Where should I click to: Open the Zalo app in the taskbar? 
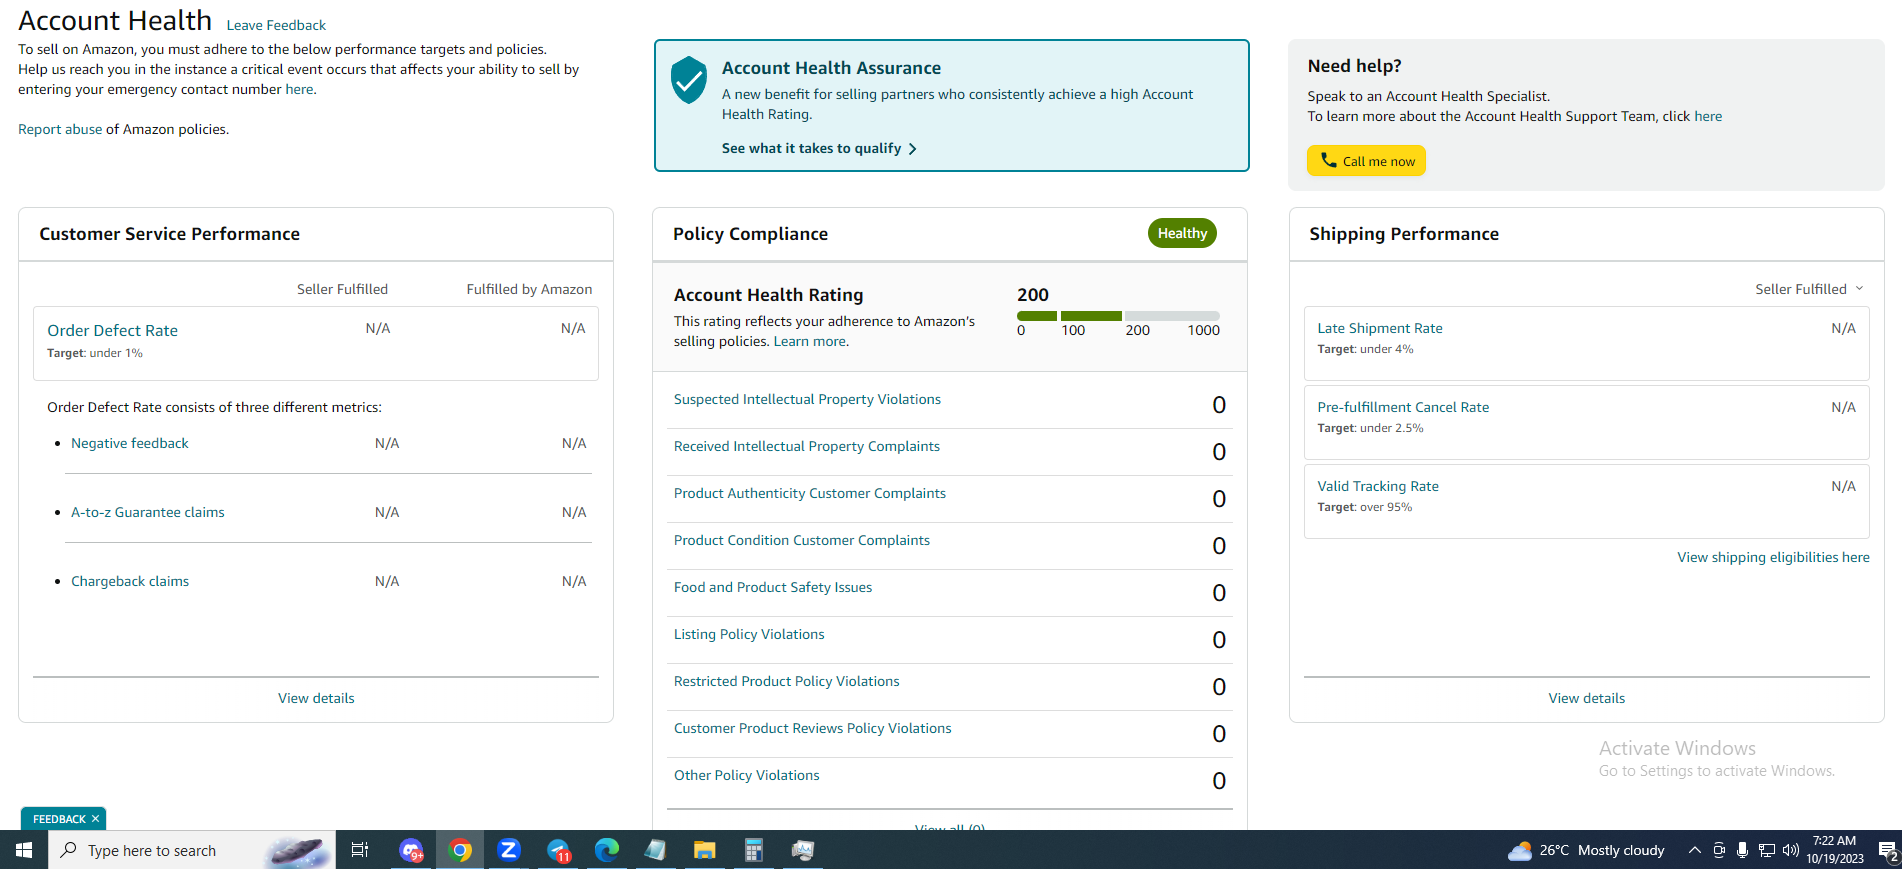point(509,850)
